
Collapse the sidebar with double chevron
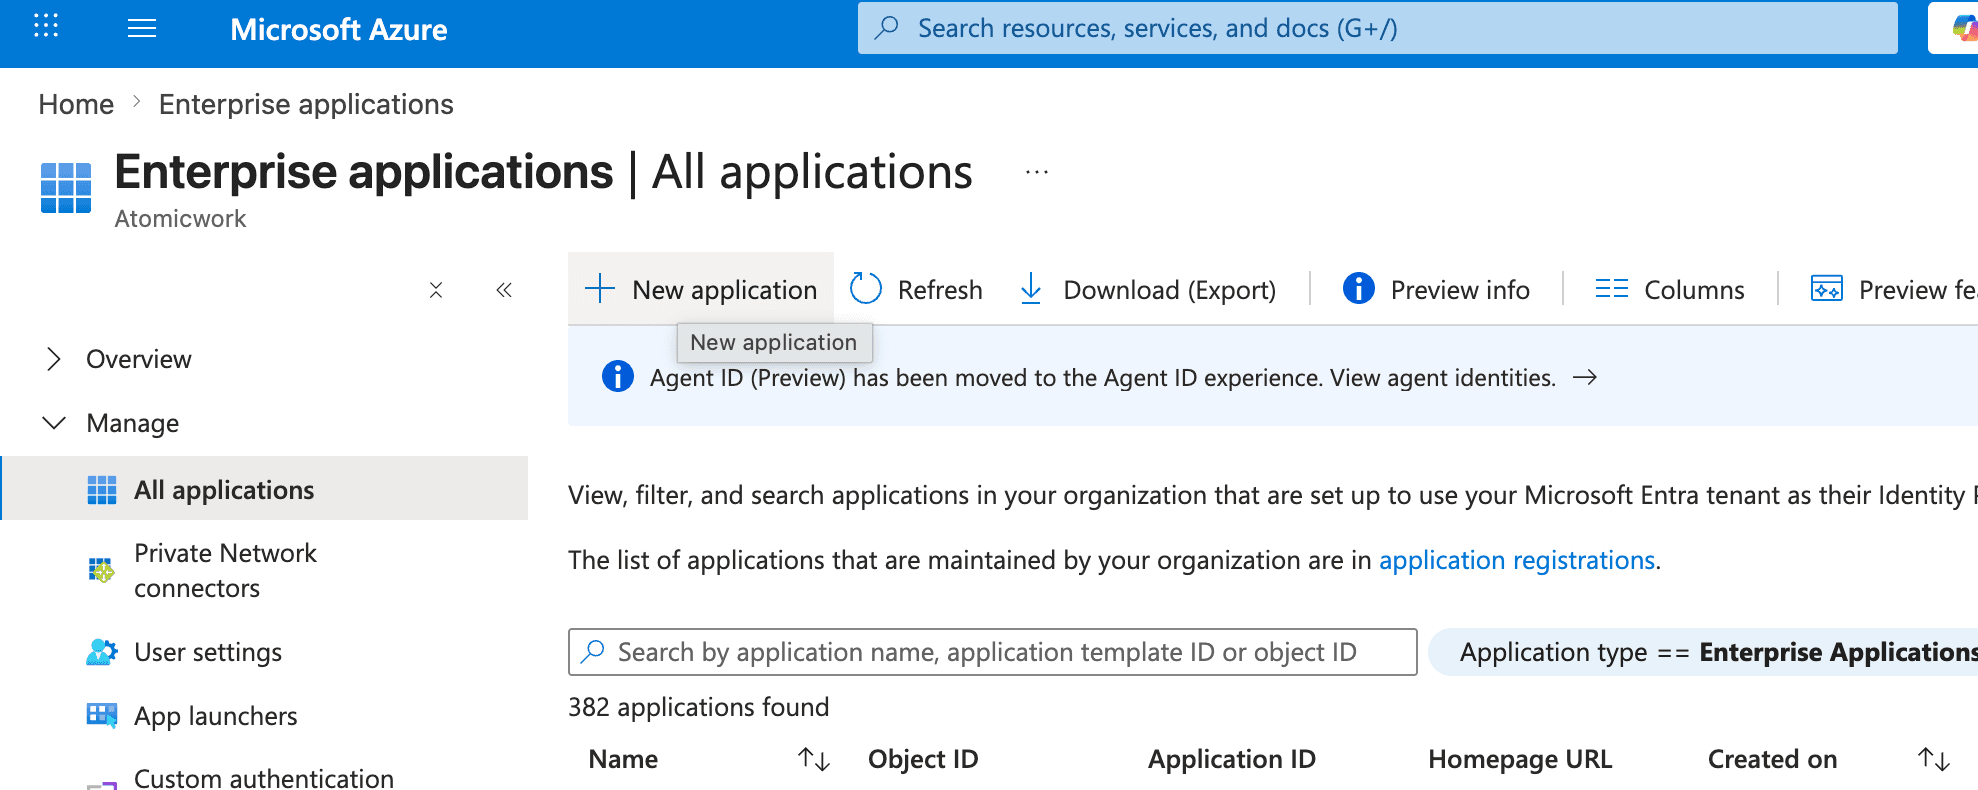click(x=504, y=290)
